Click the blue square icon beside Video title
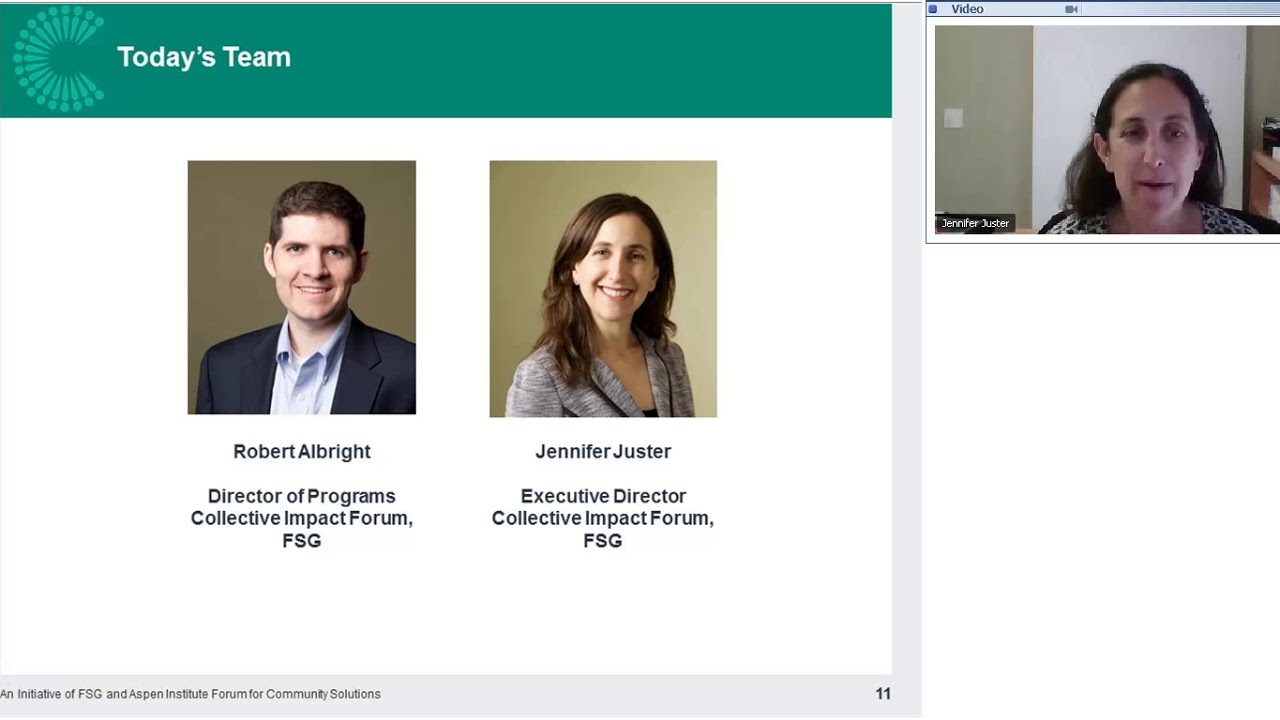 point(933,9)
